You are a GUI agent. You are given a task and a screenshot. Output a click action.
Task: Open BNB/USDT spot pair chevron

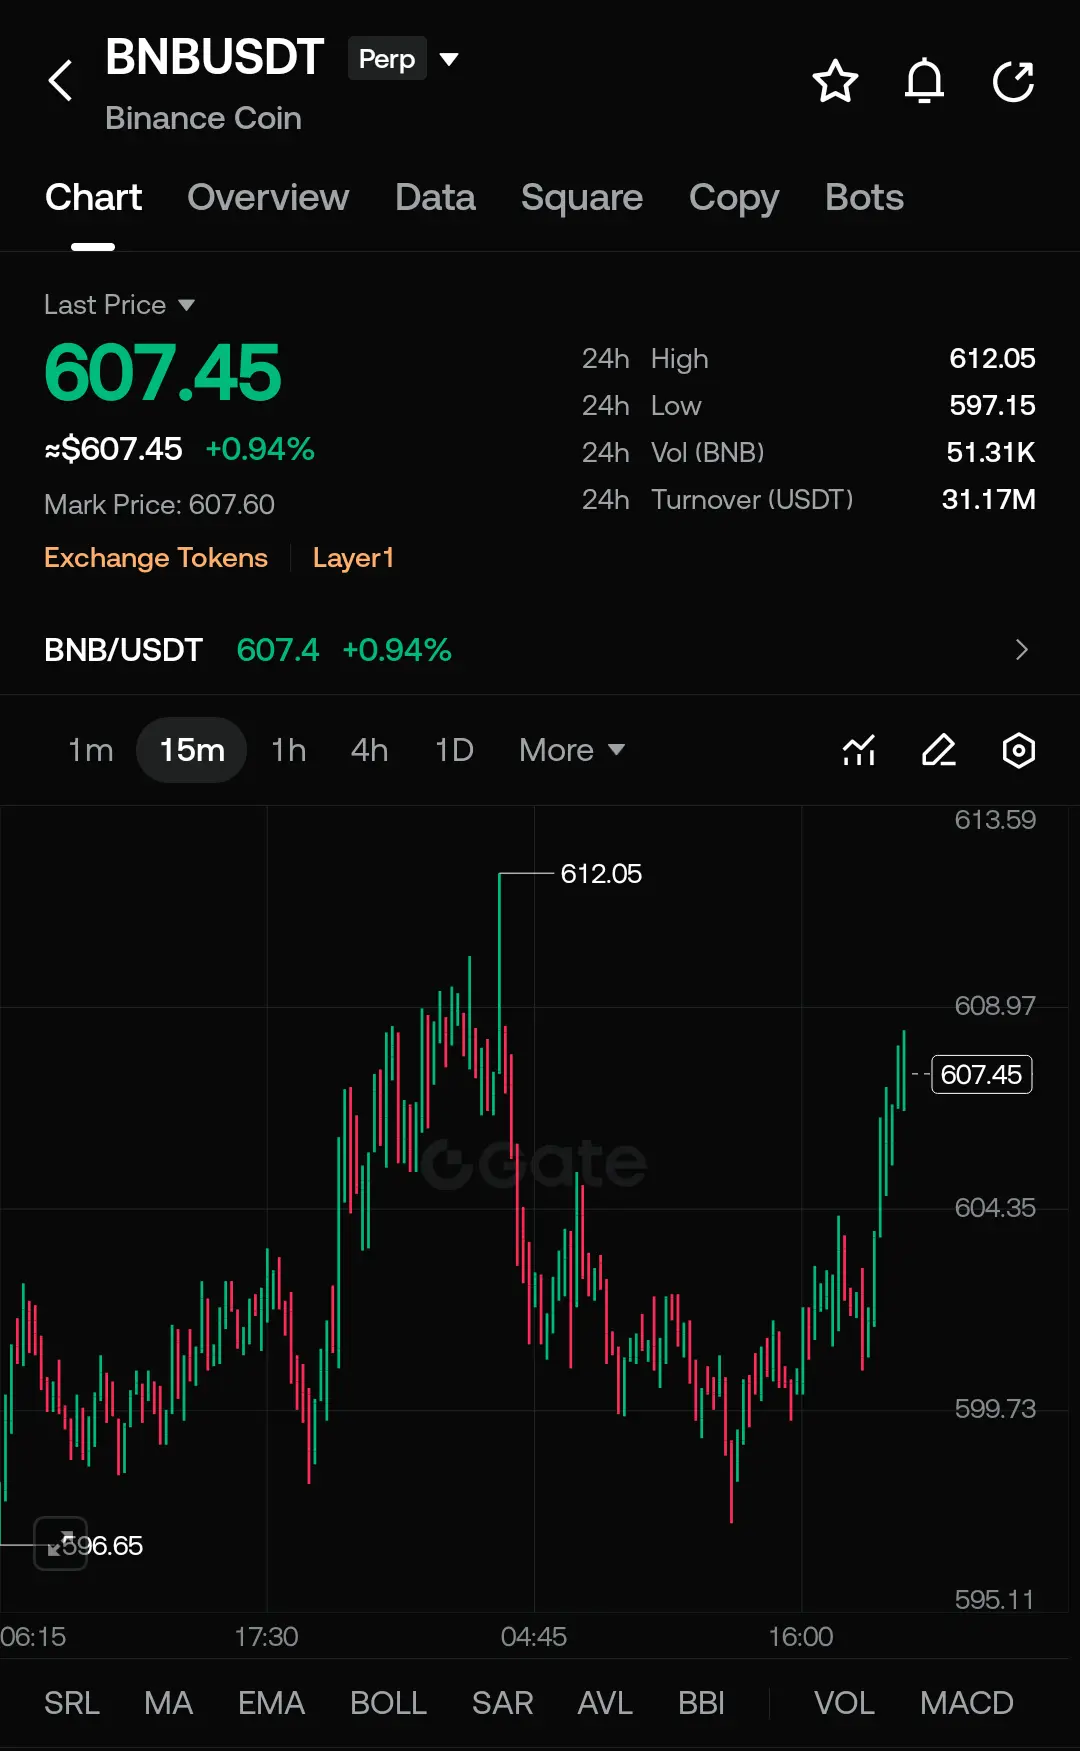(x=1021, y=650)
